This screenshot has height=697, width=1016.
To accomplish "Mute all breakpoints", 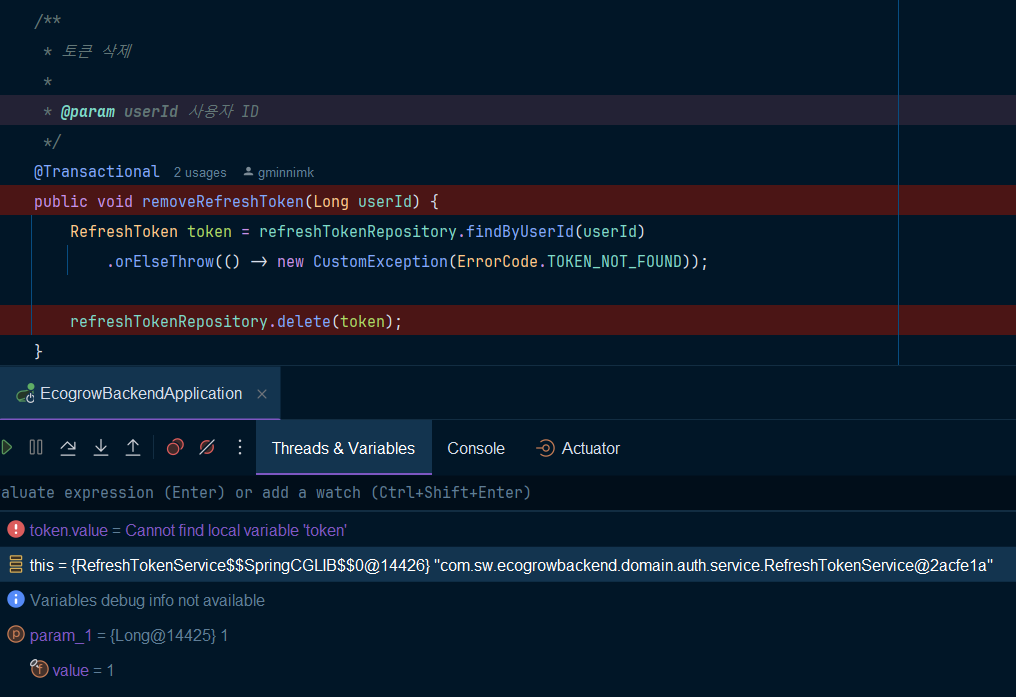I will (207, 448).
